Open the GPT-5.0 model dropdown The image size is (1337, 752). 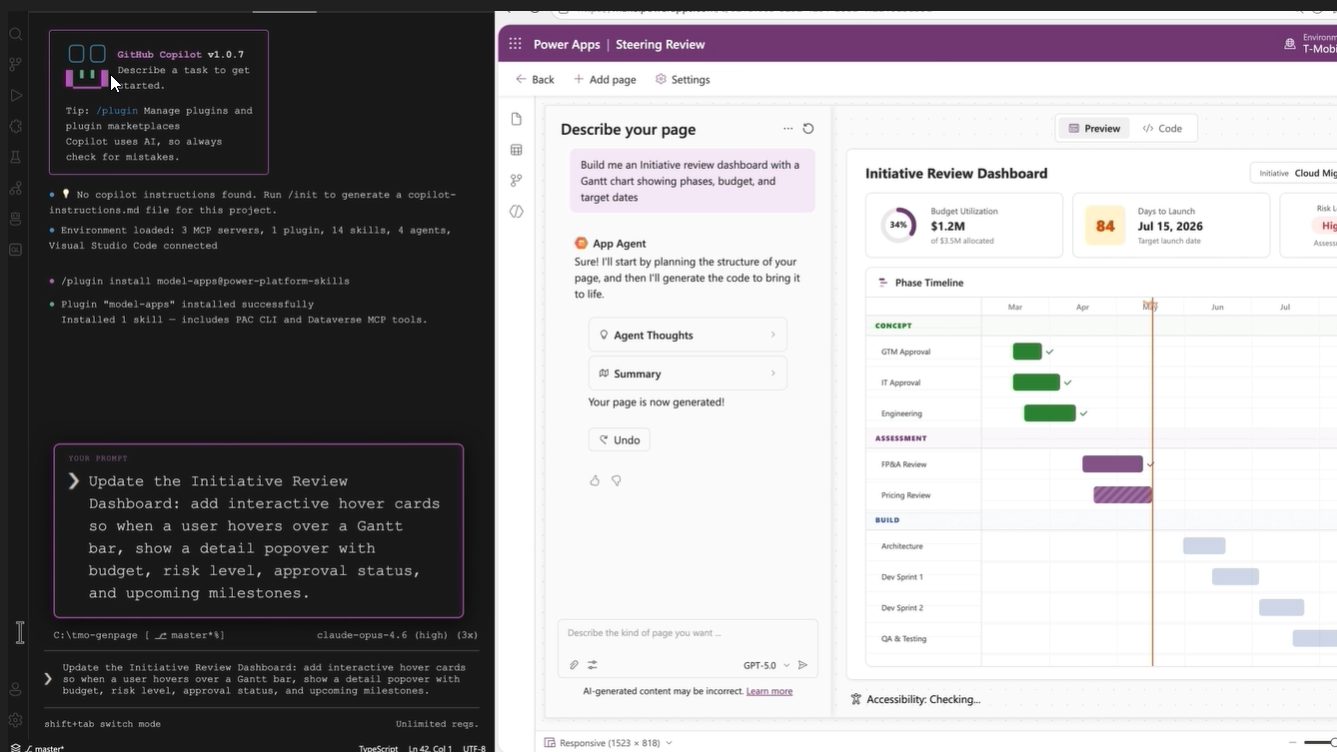click(x=765, y=665)
